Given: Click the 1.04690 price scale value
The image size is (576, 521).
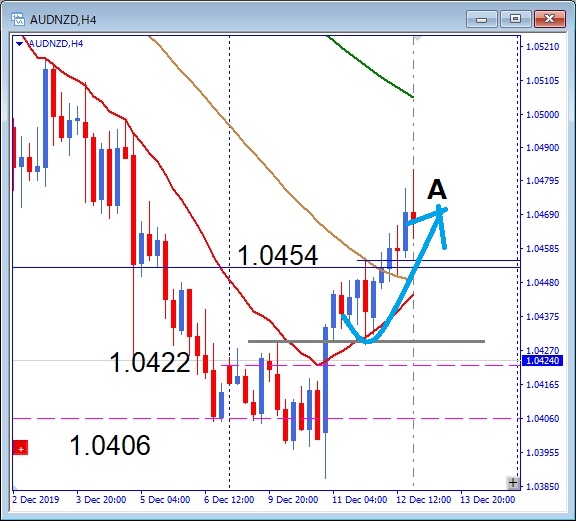Looking at the screenshot, I should pos(543,215).
